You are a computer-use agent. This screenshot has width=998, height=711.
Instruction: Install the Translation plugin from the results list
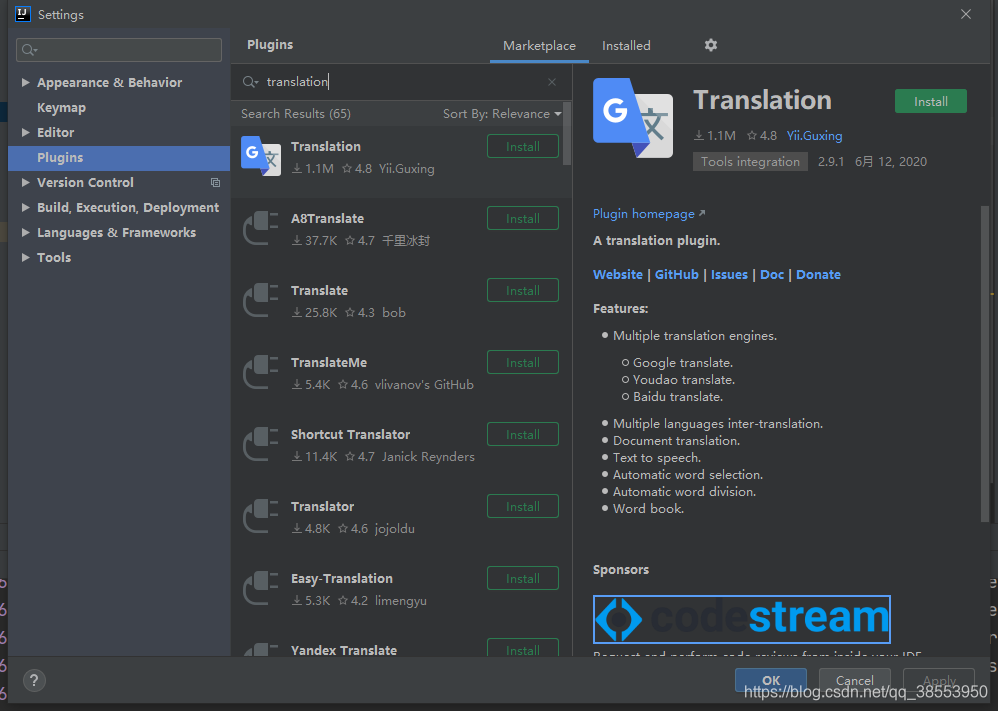tap(523, 146)
